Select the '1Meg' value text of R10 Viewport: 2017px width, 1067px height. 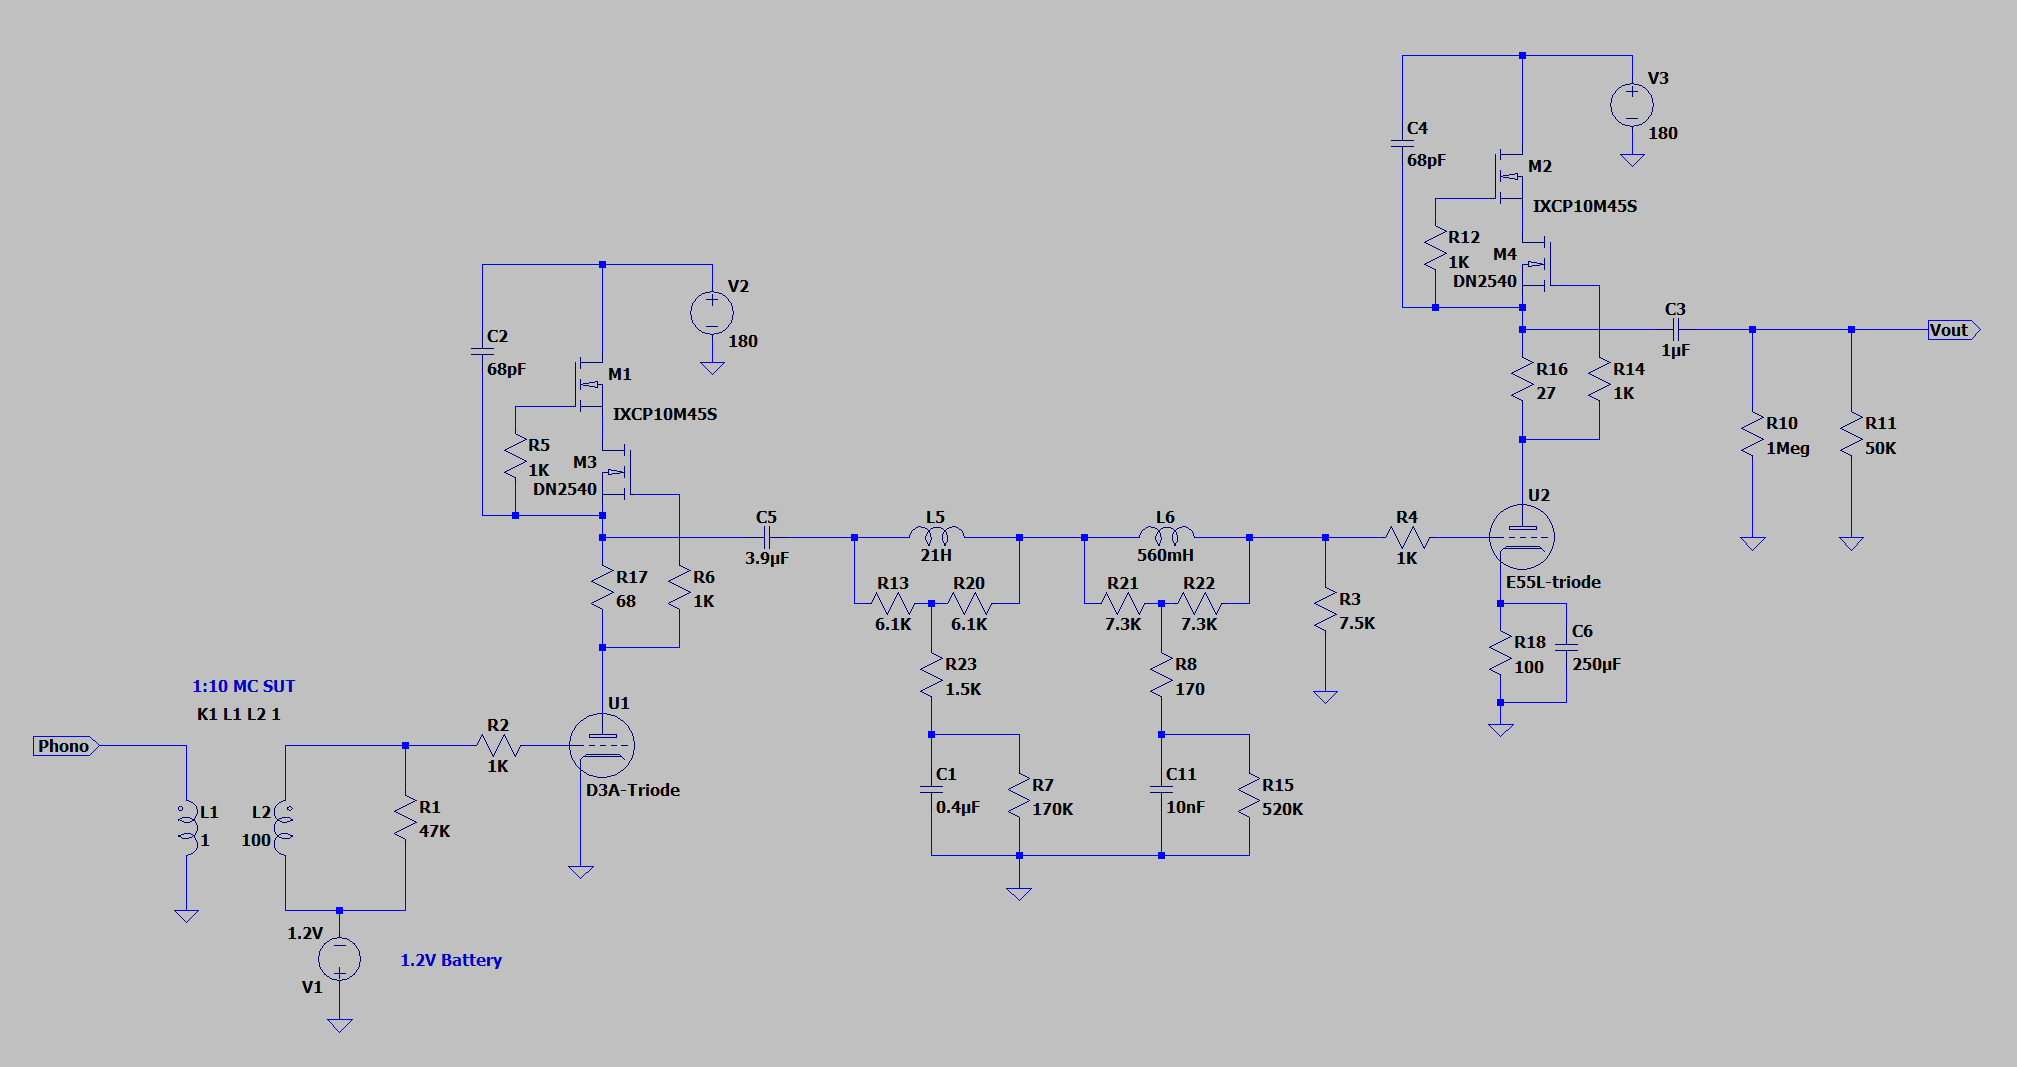(x=1788, y=448)
